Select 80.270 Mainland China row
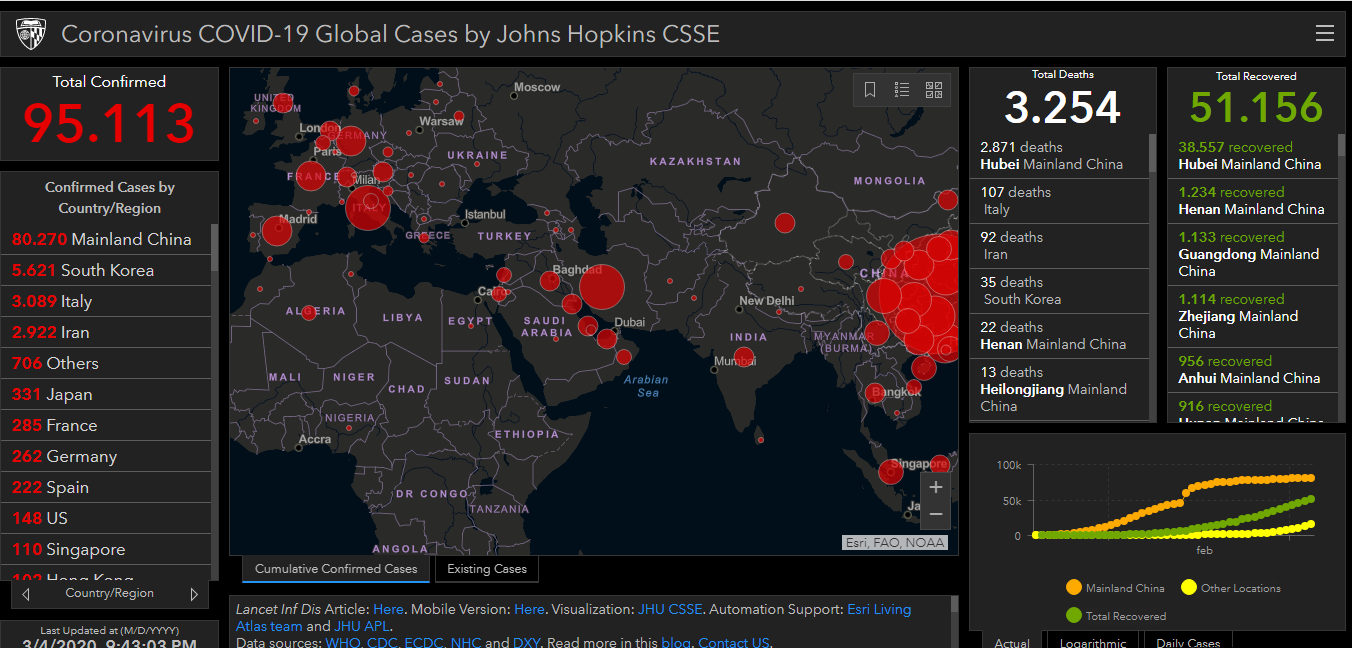The height and width of the screenshot is (648, 1352). point(106,239)
